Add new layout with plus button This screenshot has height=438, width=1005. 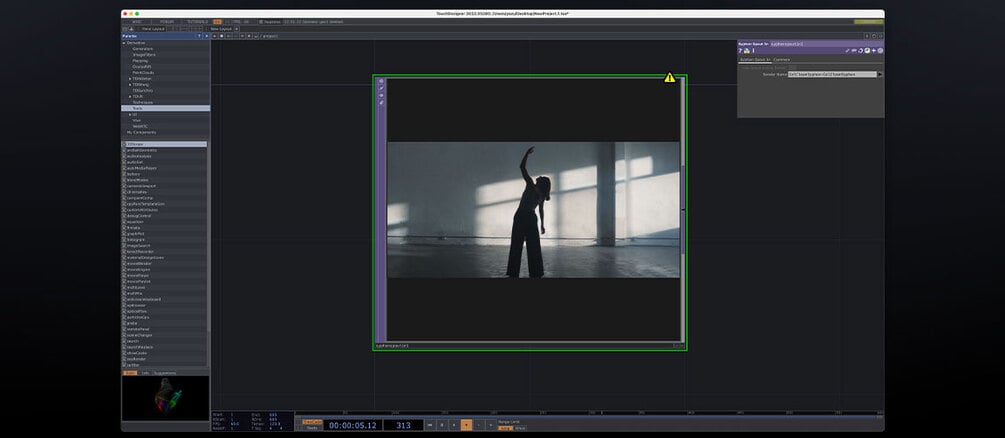tap(237, 29)
